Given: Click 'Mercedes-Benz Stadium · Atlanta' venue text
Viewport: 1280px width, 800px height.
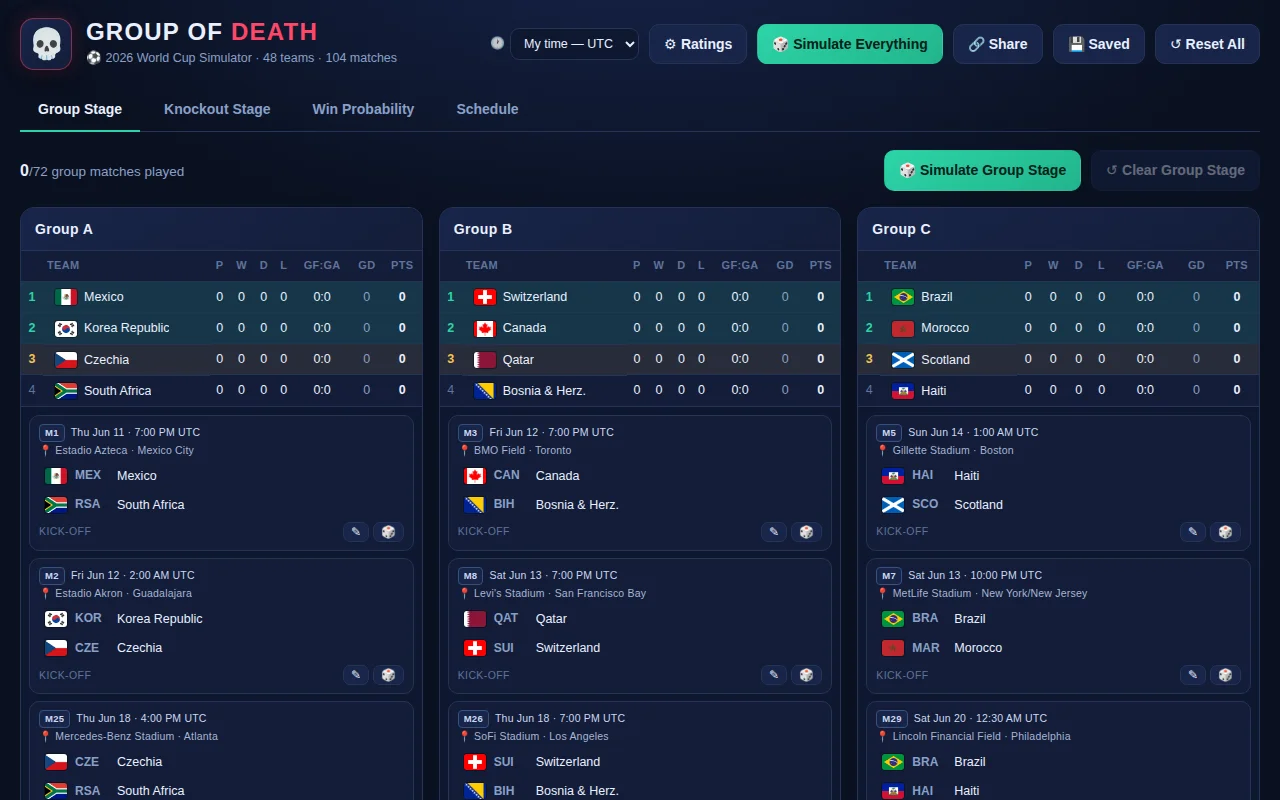Looking at the screenshot, I should point(136,736).
